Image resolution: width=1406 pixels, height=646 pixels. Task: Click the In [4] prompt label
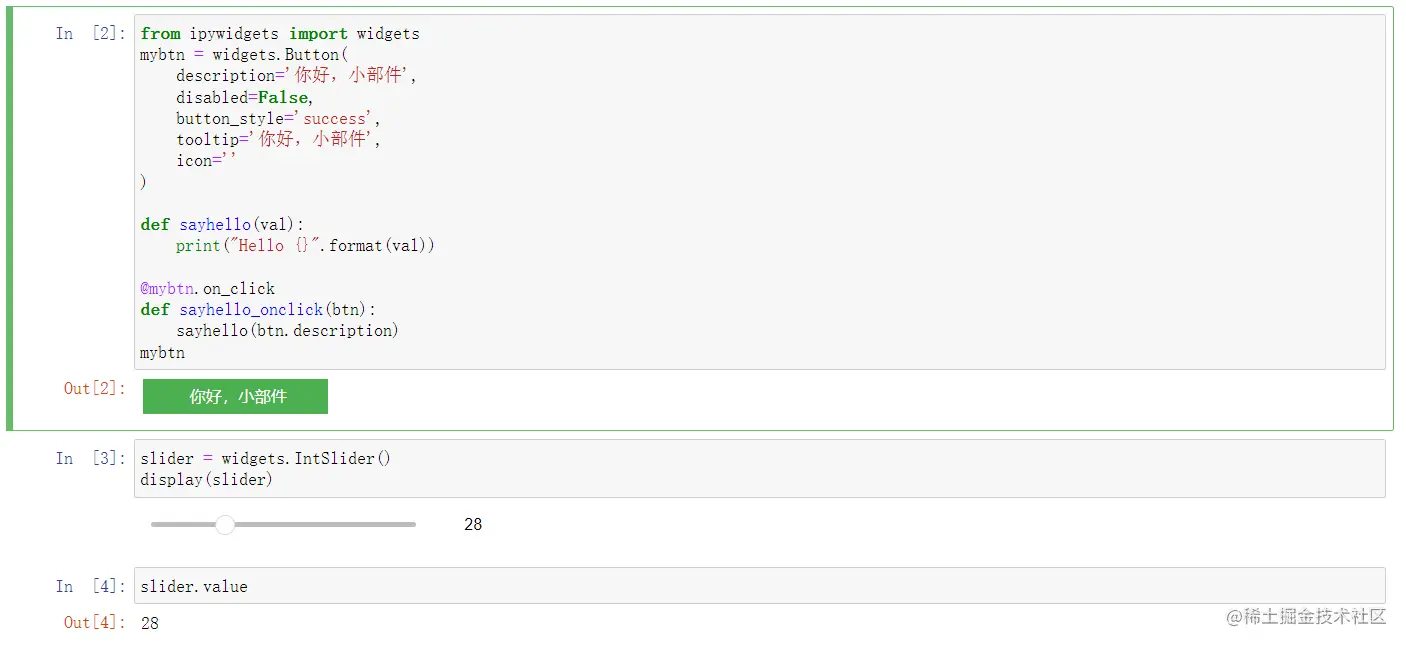pyautogui.click(x=88, y=586)
